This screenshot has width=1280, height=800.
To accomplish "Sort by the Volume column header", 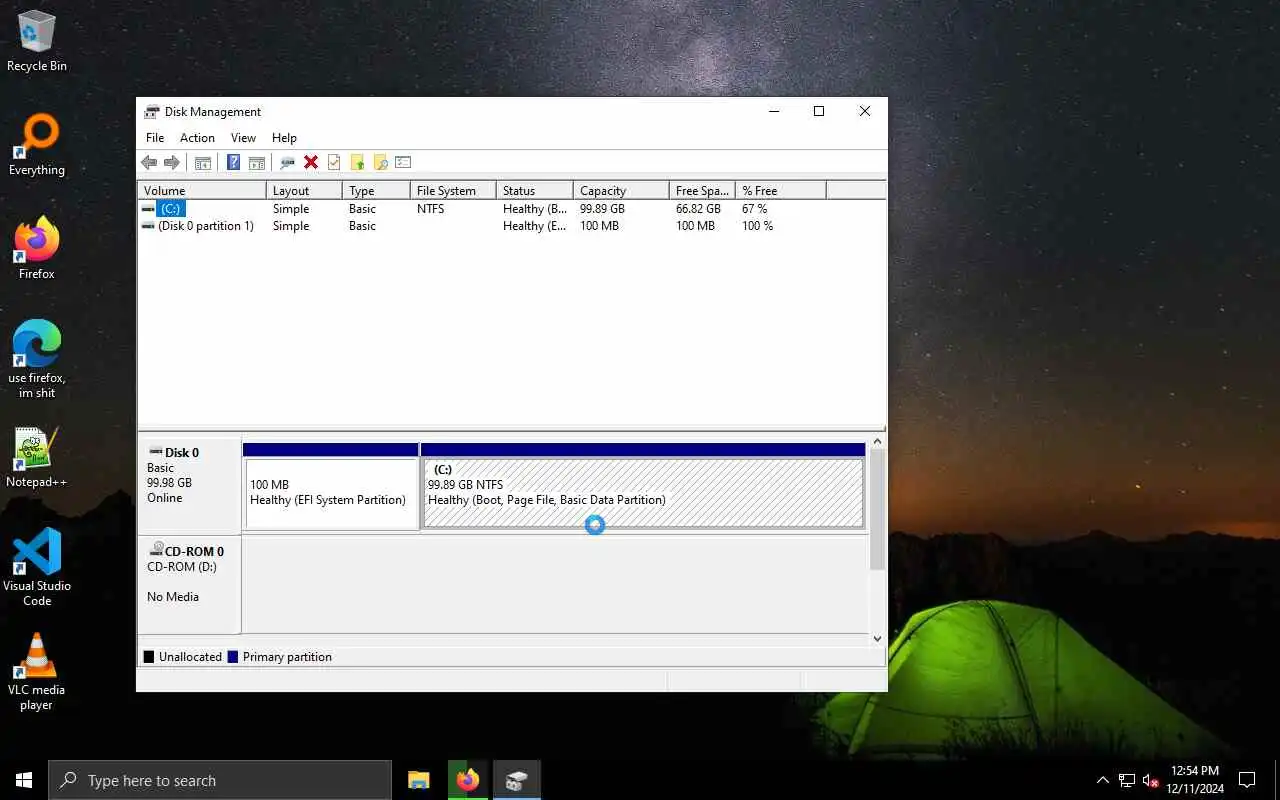I will (x=202, y=190).
